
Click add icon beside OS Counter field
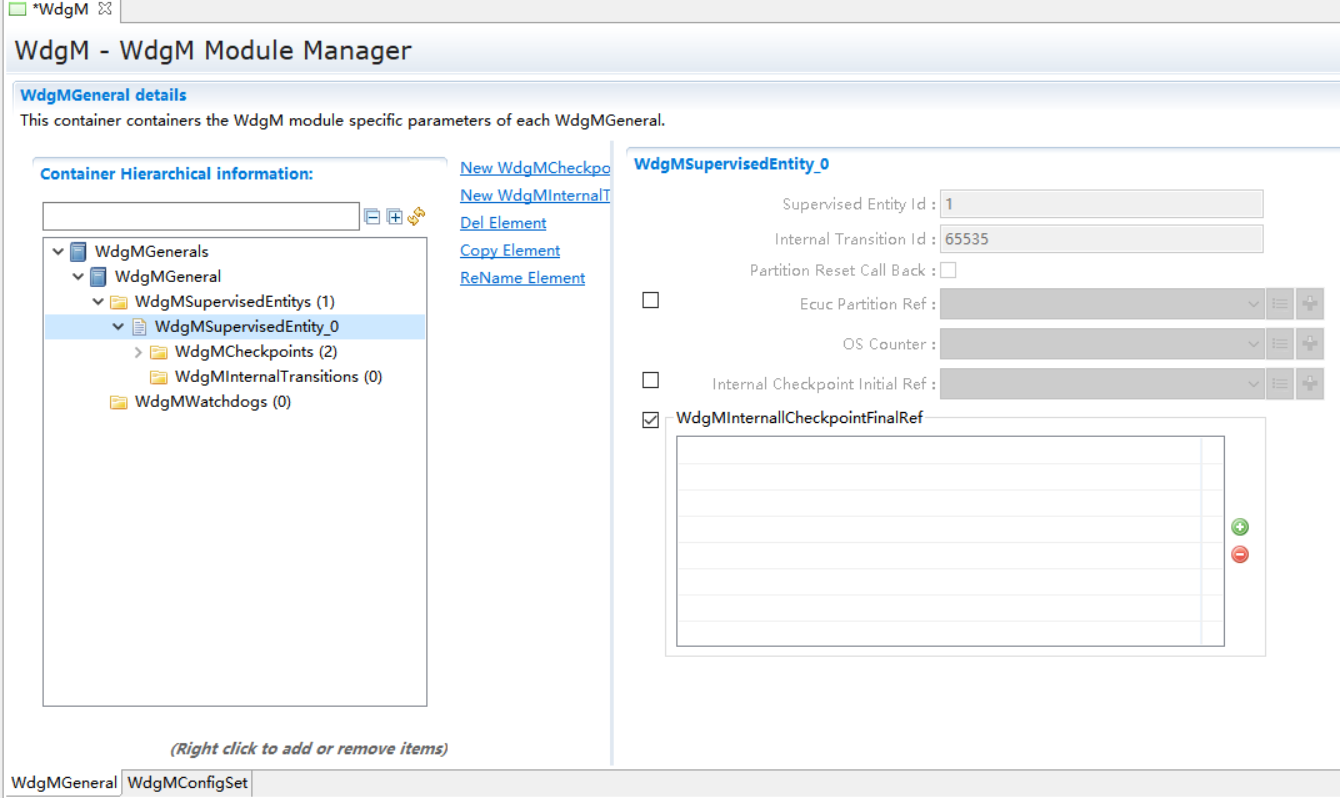pyautogui.click(x=1309, y=344)
